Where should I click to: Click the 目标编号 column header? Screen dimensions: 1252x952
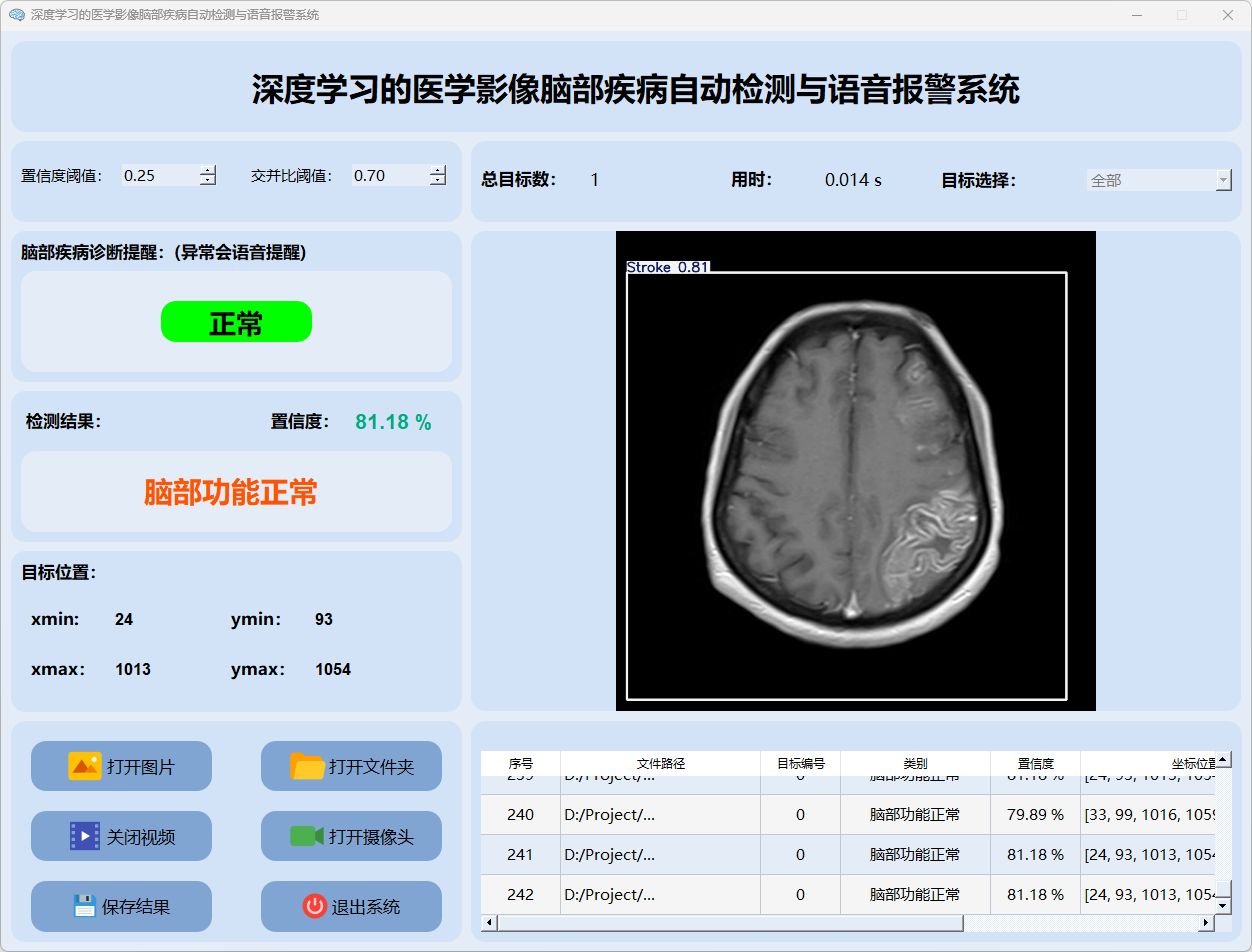[x=801, y=763]
